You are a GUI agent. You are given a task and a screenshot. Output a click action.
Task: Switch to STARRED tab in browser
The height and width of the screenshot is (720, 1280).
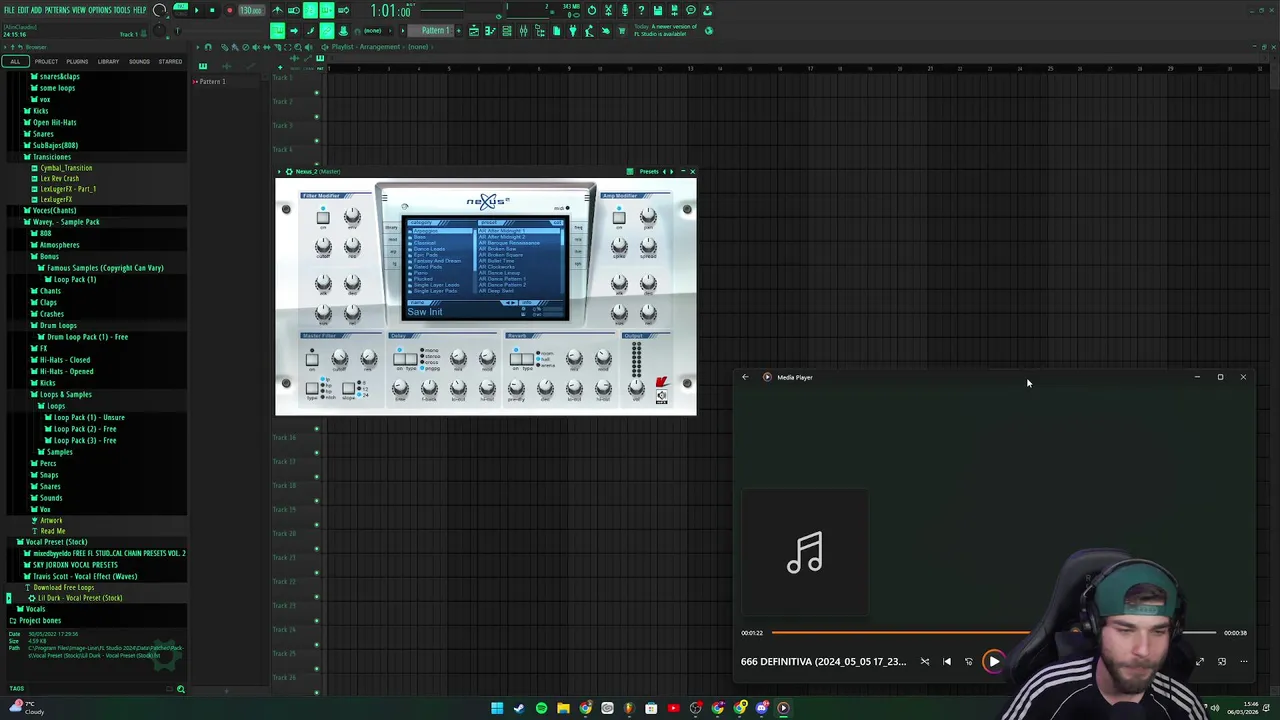[170, 62]
